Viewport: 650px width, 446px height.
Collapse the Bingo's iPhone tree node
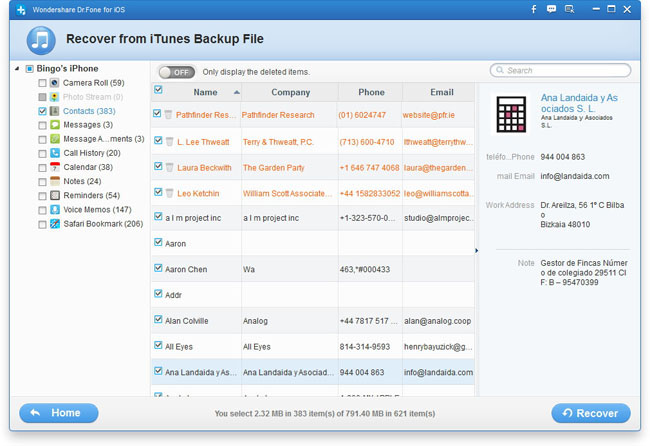pos(18,69)
